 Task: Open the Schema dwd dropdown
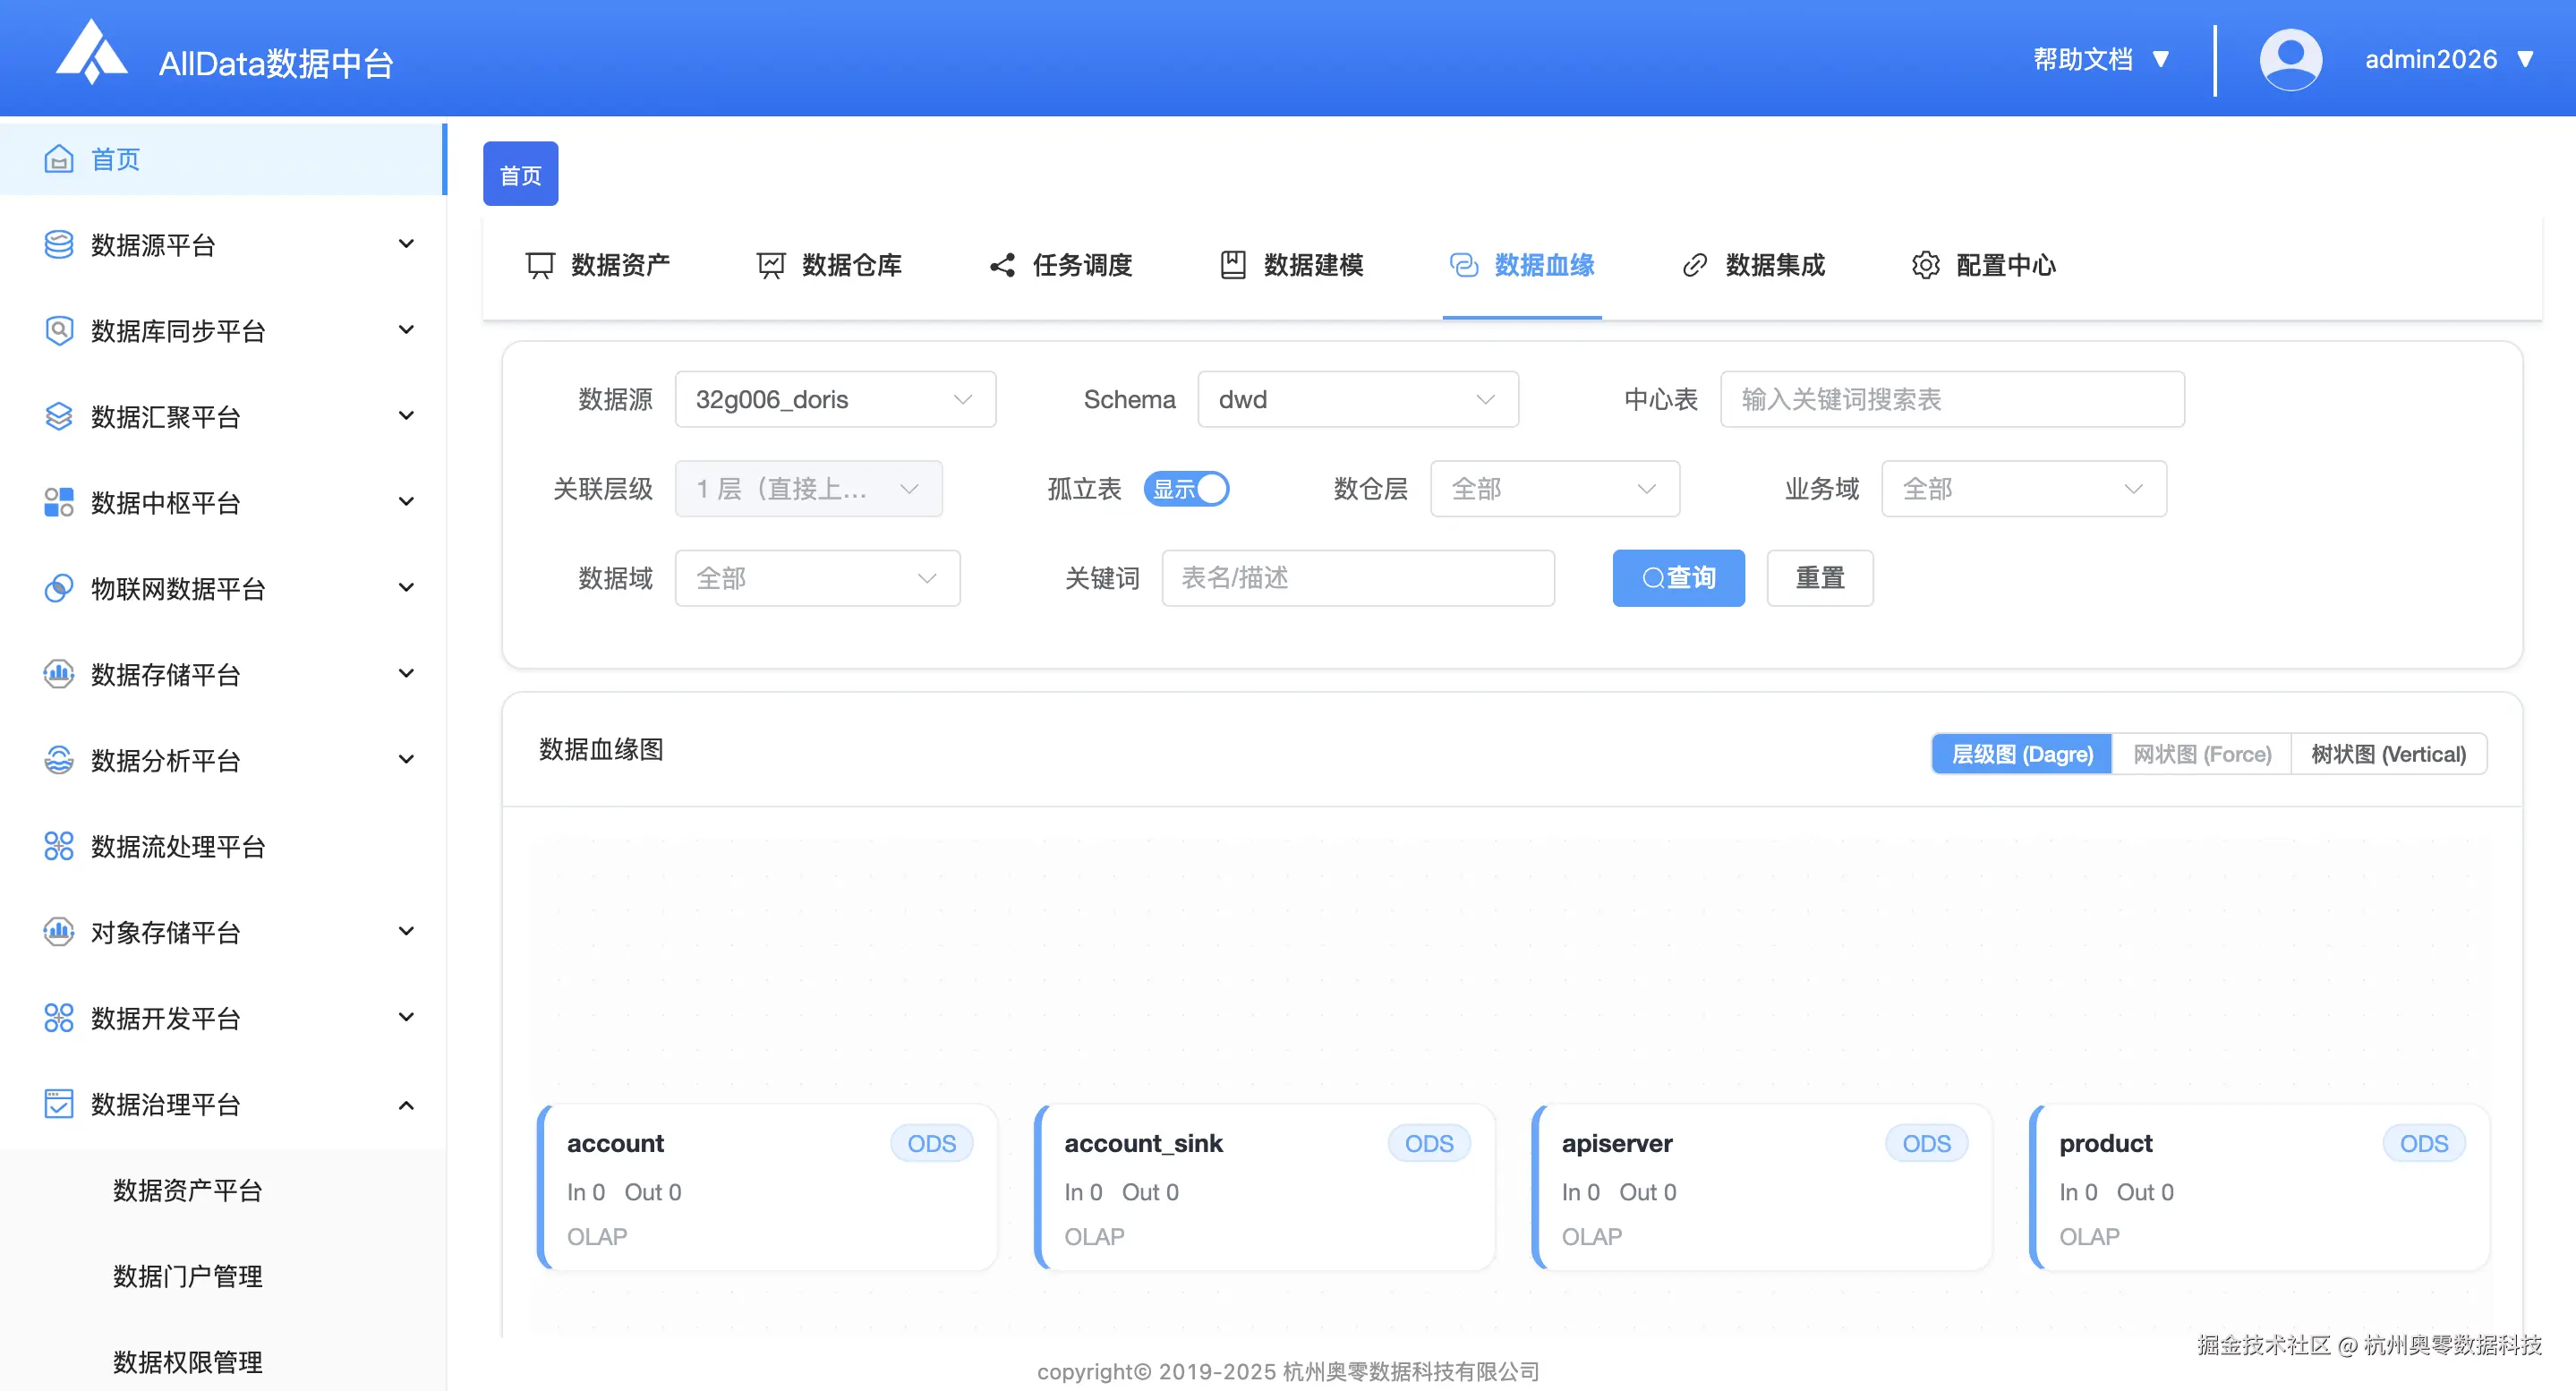pyautogui.click(x=1357, y=399)
